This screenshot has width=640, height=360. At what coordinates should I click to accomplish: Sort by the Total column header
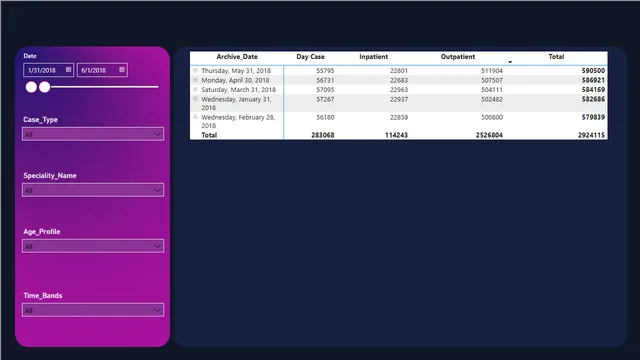click(556, 57)
